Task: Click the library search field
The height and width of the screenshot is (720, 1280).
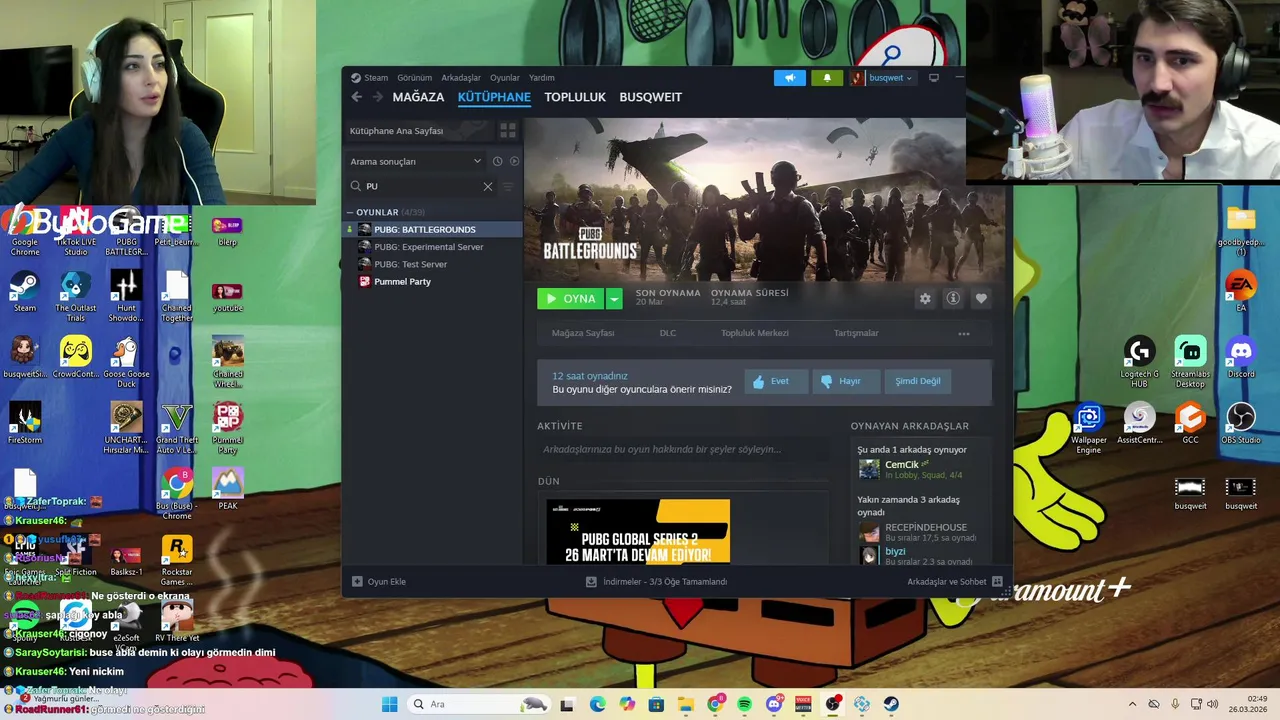Action: (x=420, y=186)
